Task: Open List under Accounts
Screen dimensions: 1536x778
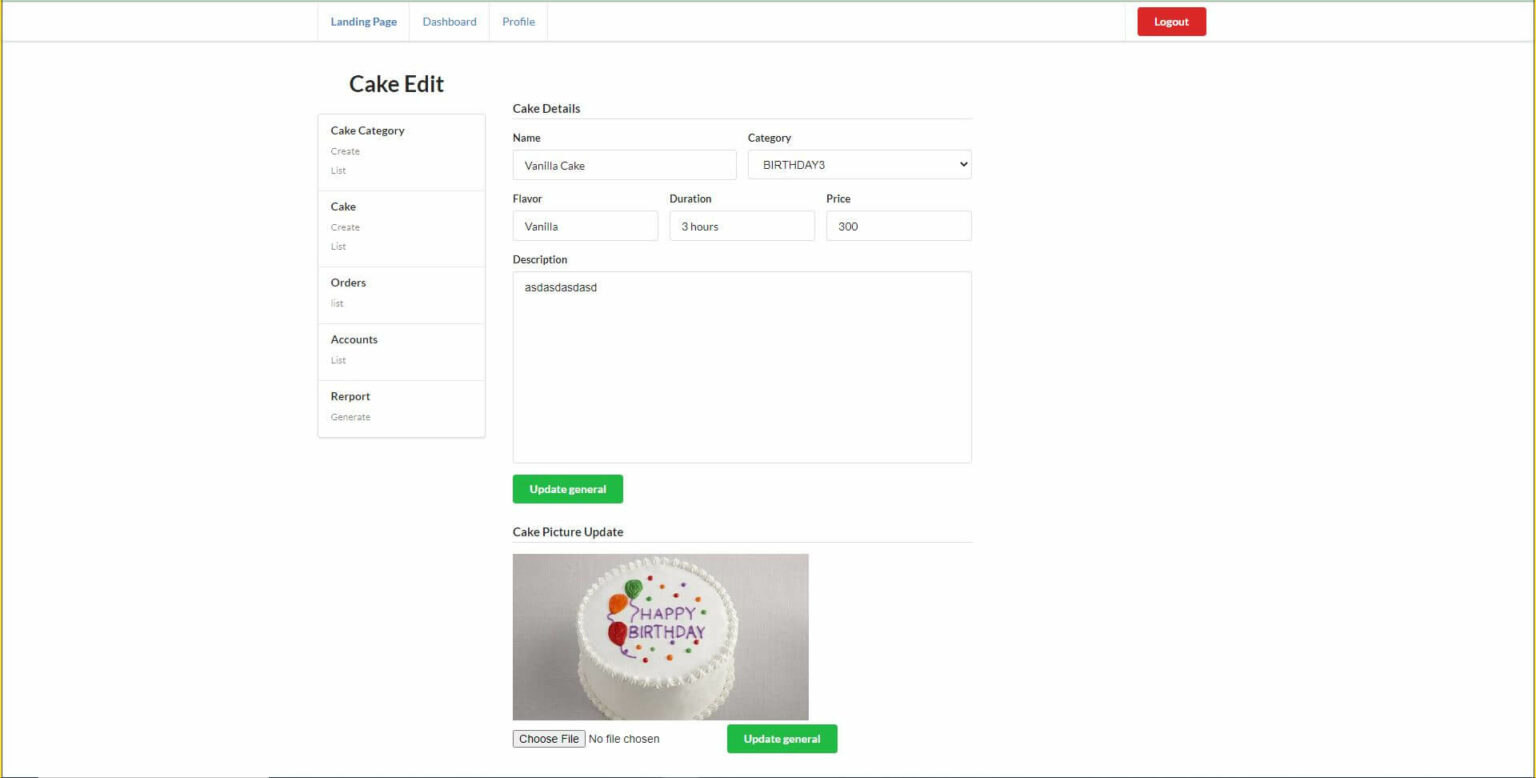Action: 337,360
